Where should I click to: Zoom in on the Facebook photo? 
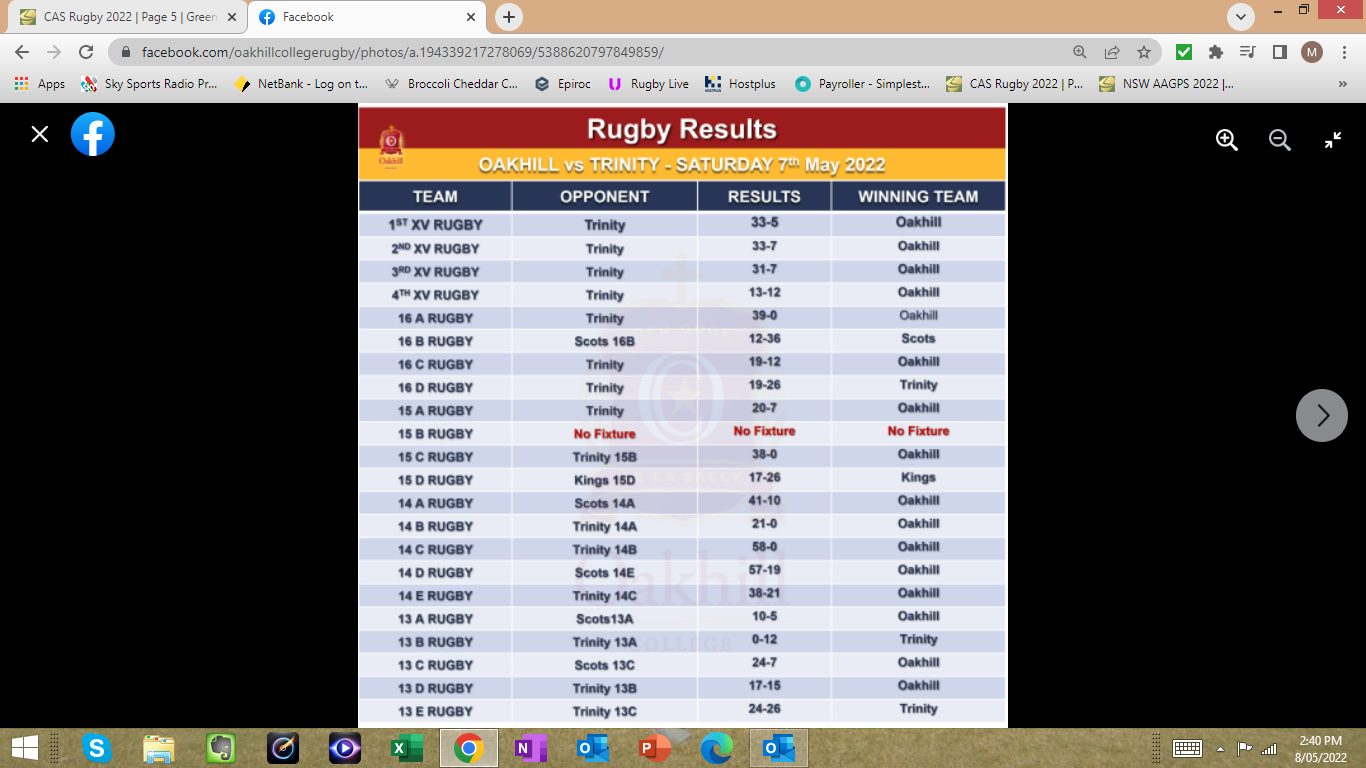coord(1227,140)
